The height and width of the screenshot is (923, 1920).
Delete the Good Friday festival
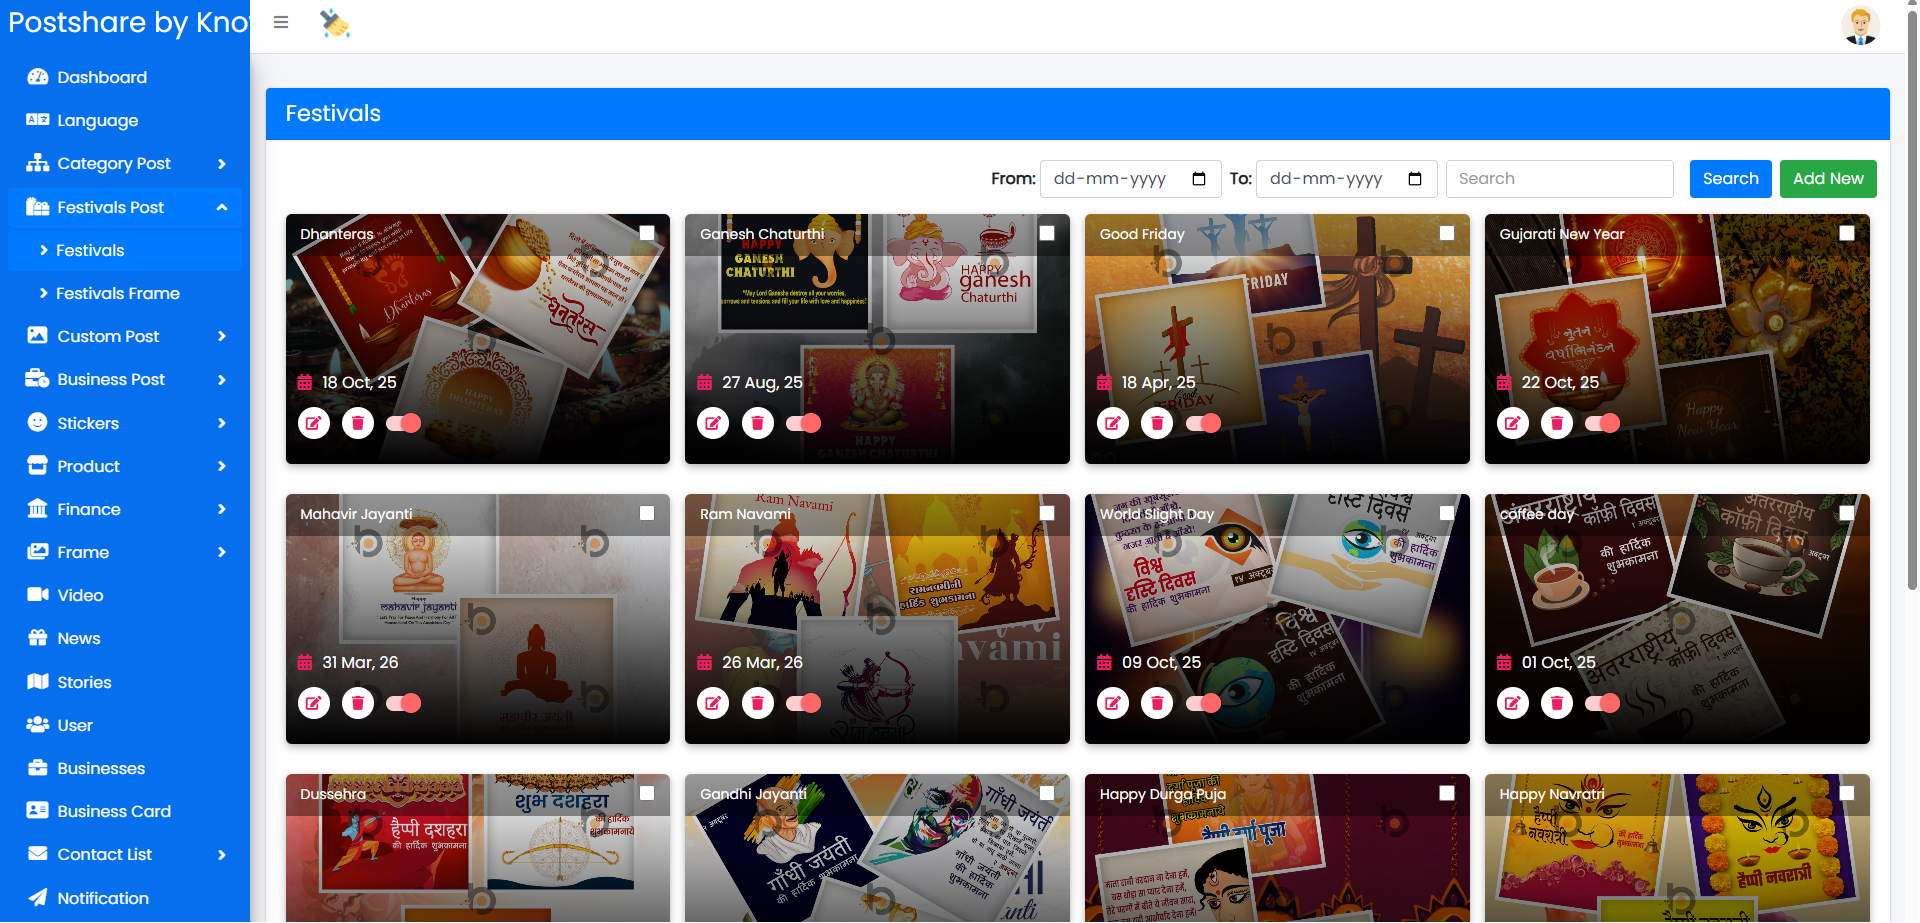1157,423
